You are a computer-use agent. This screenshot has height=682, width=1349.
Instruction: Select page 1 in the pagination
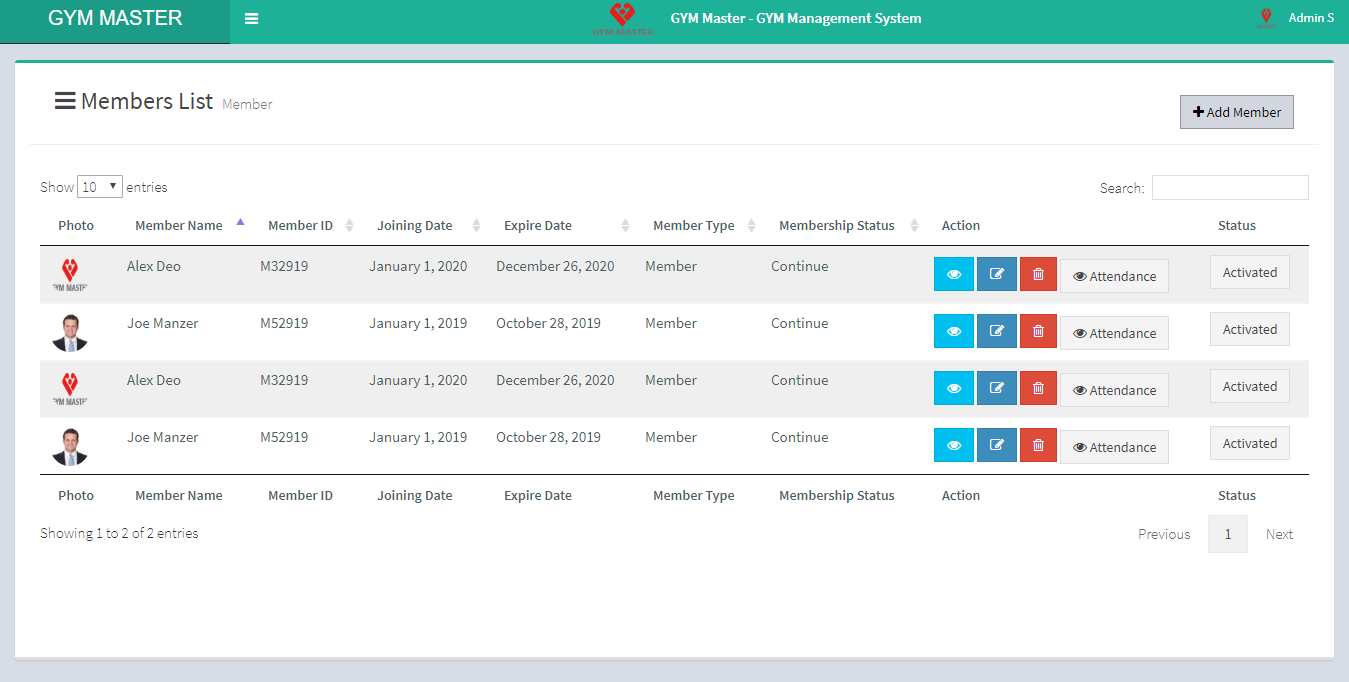click(x=1227, y=534)
